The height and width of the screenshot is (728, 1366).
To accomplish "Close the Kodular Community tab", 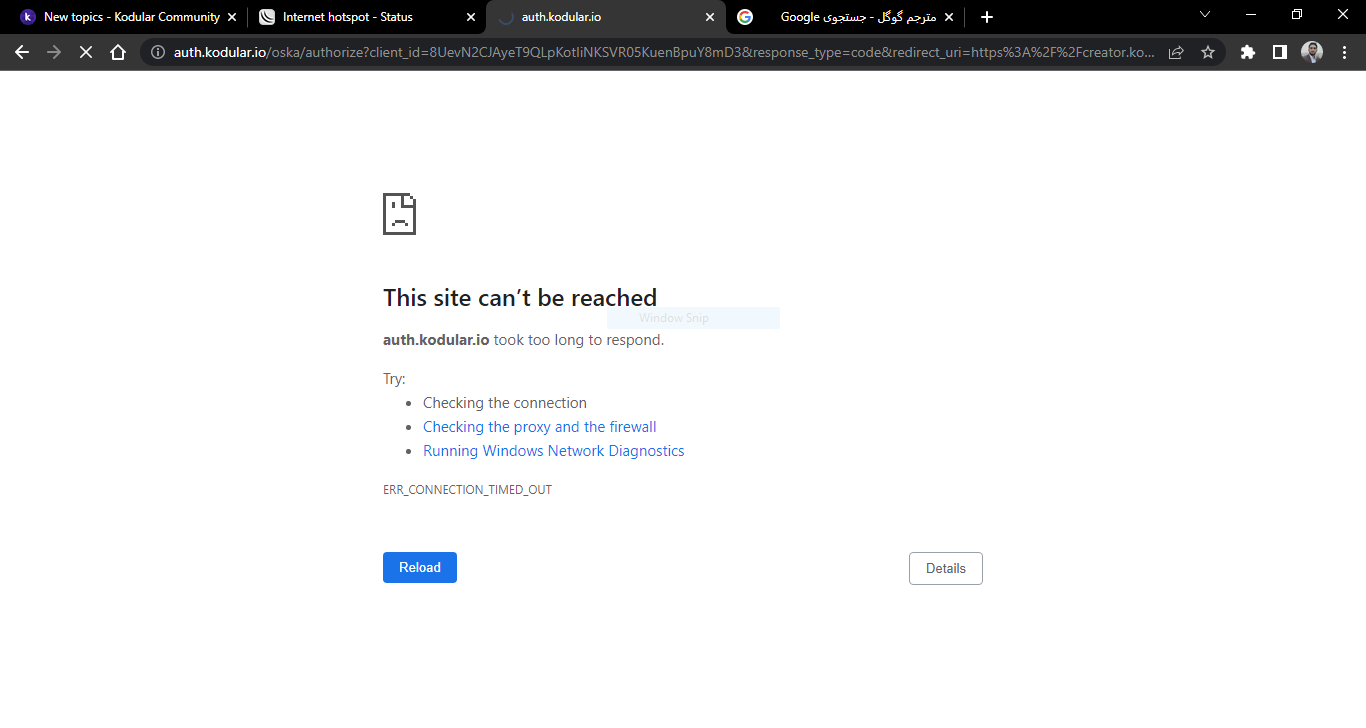I will pos(232,17).
